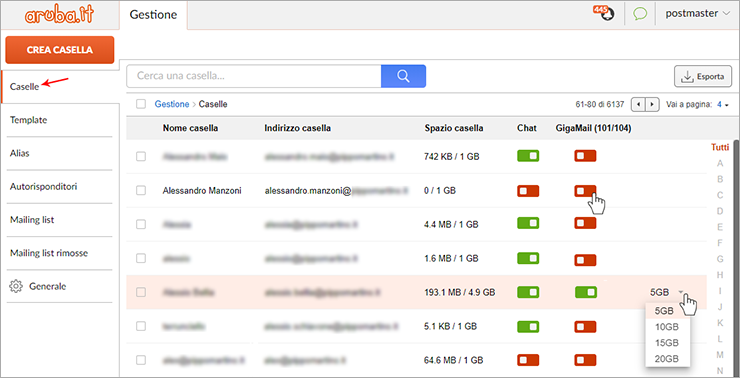Open the Gestione tab
Image resolution: width=740 pixels, height=378 pixels.
(153, 15)
